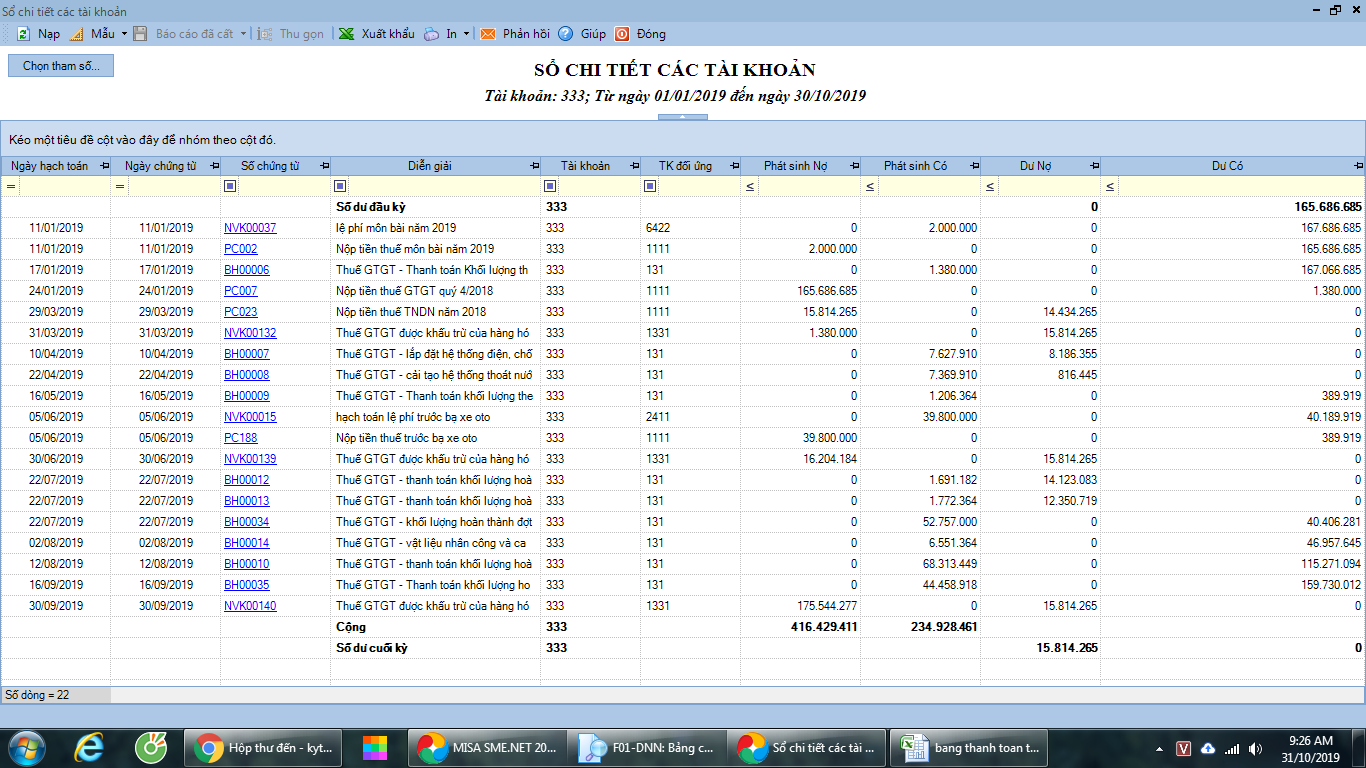Click the Phản hồi envelope icon
The image size is (1366, 768).
[488, 33]
